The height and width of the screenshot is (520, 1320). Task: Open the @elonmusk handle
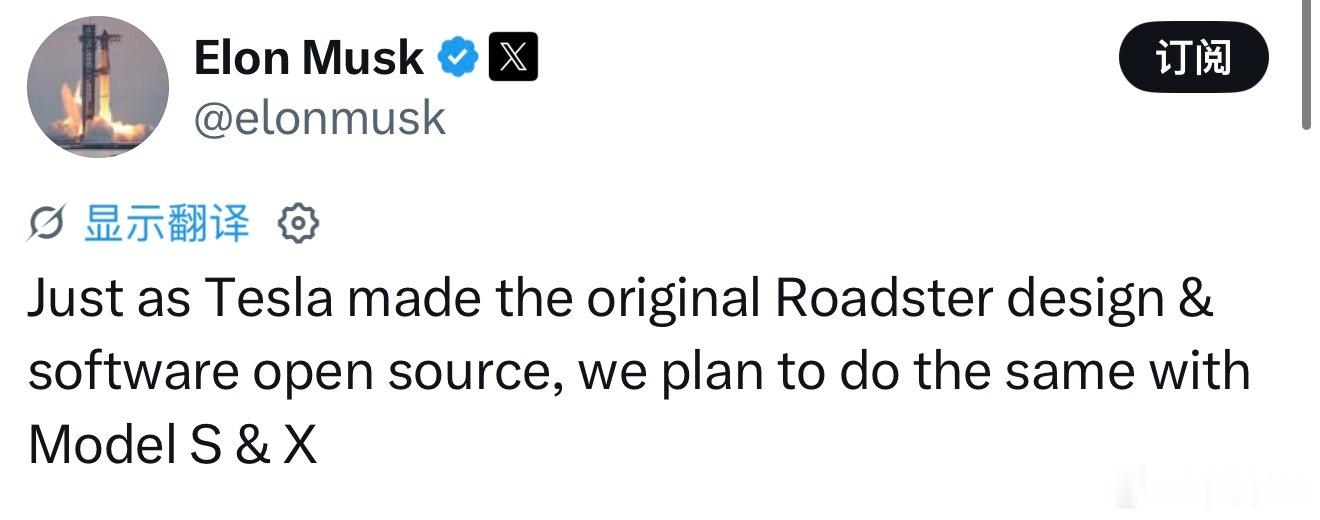(319, 119)
